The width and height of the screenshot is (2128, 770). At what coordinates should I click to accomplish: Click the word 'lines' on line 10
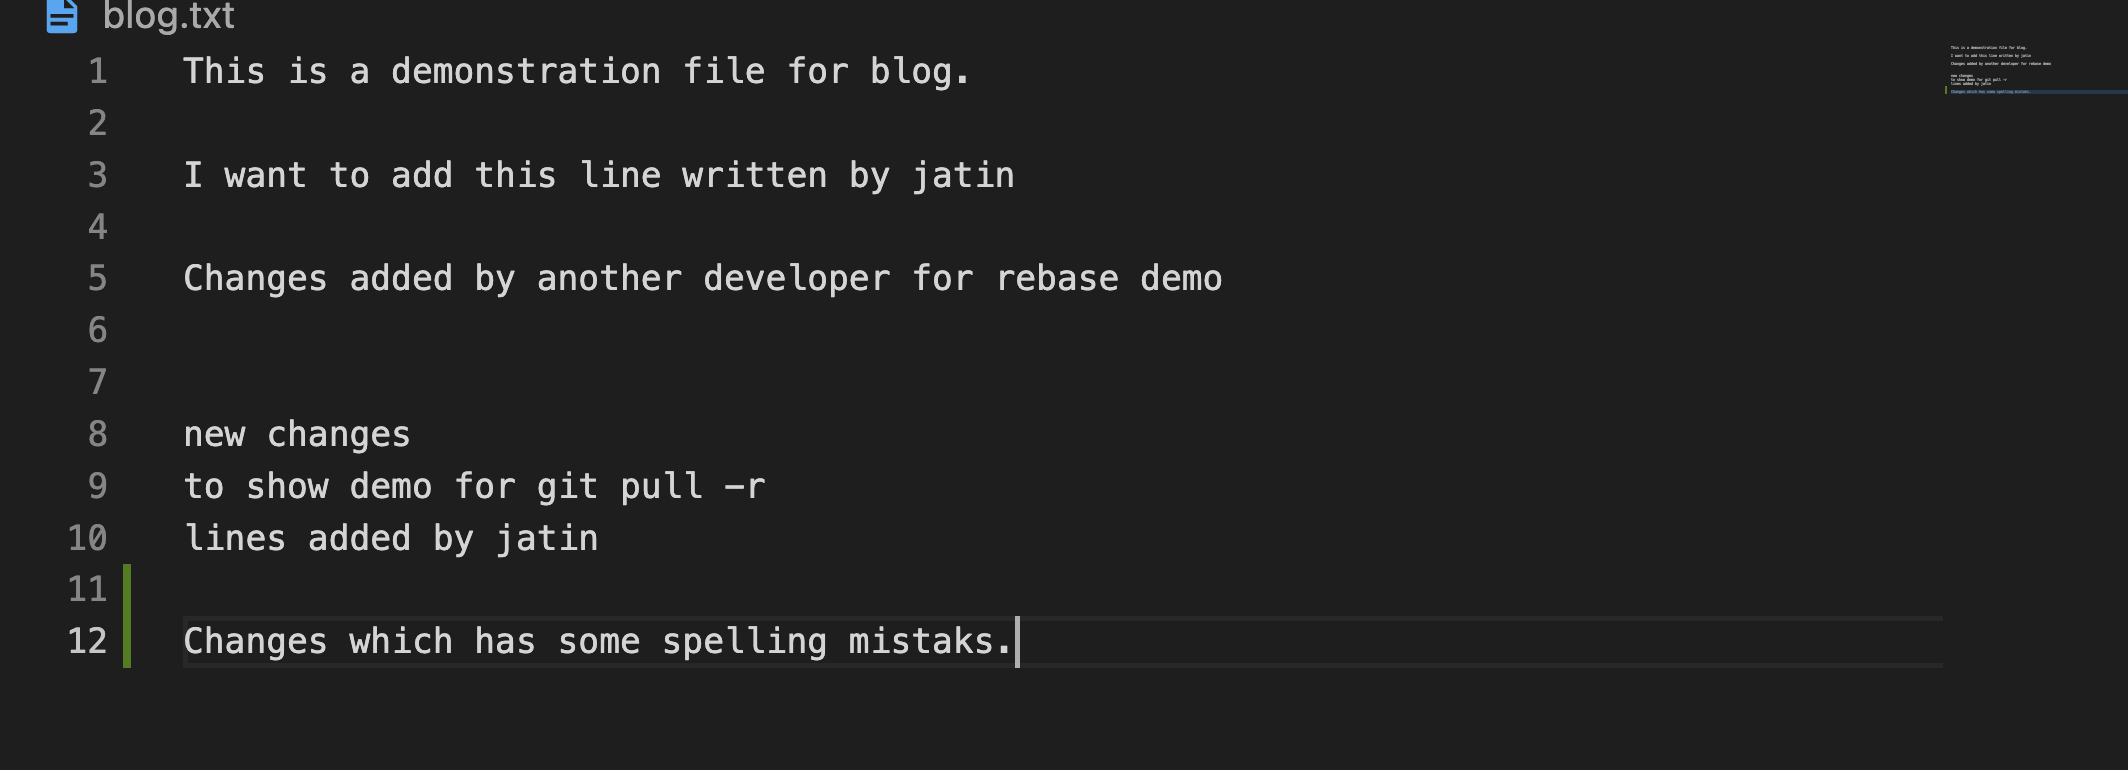click(x=235, y=538)
